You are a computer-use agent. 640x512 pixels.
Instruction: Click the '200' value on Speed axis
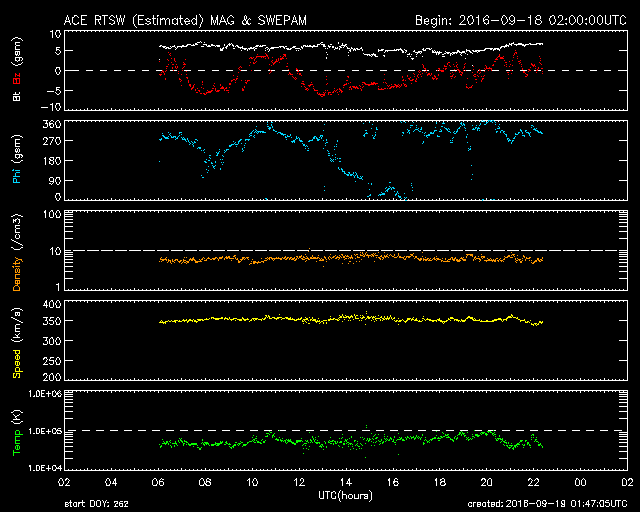pos(52,377)
